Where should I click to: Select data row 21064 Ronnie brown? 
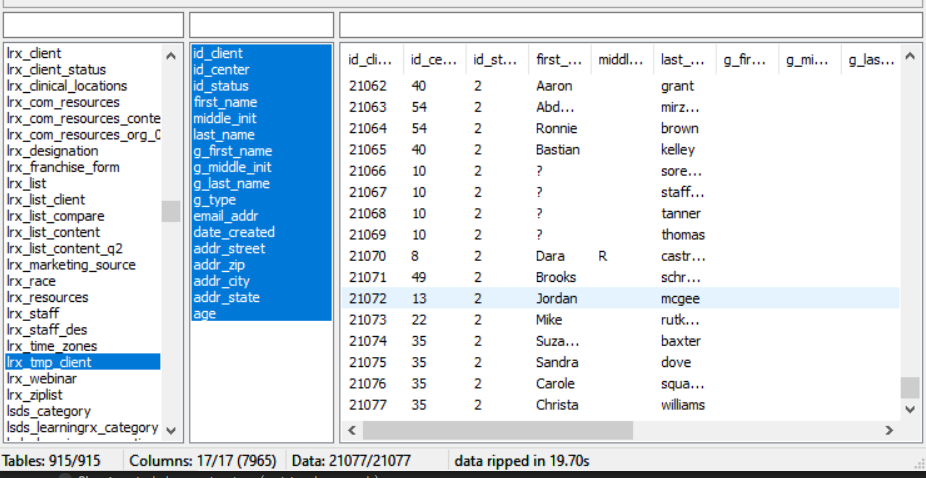(620, 128)
